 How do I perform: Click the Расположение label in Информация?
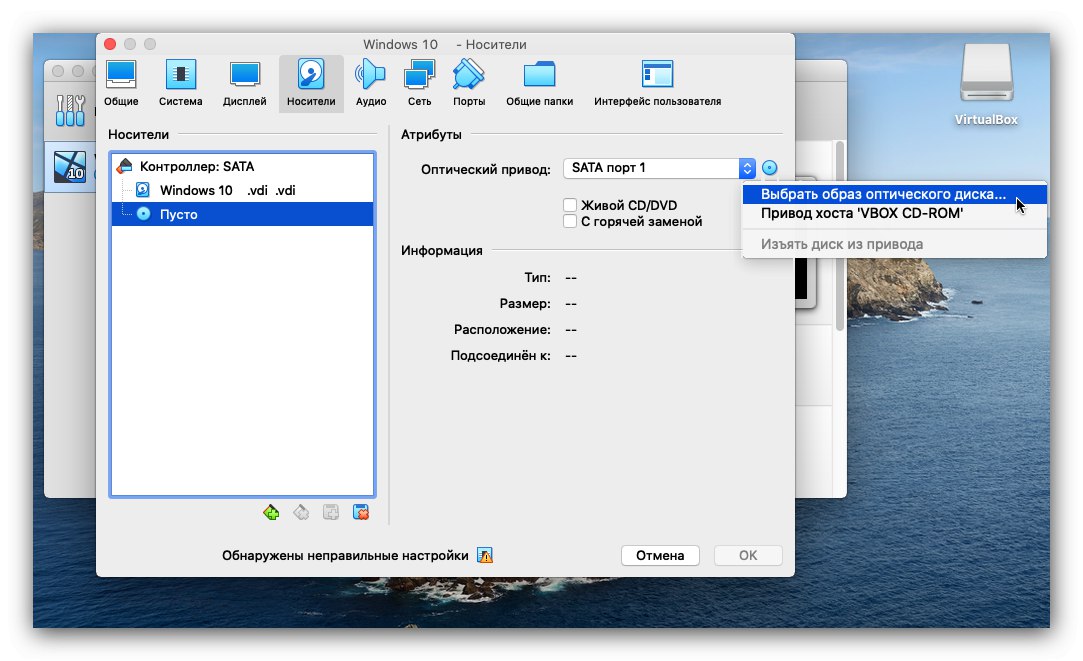(x=502, y=329)
